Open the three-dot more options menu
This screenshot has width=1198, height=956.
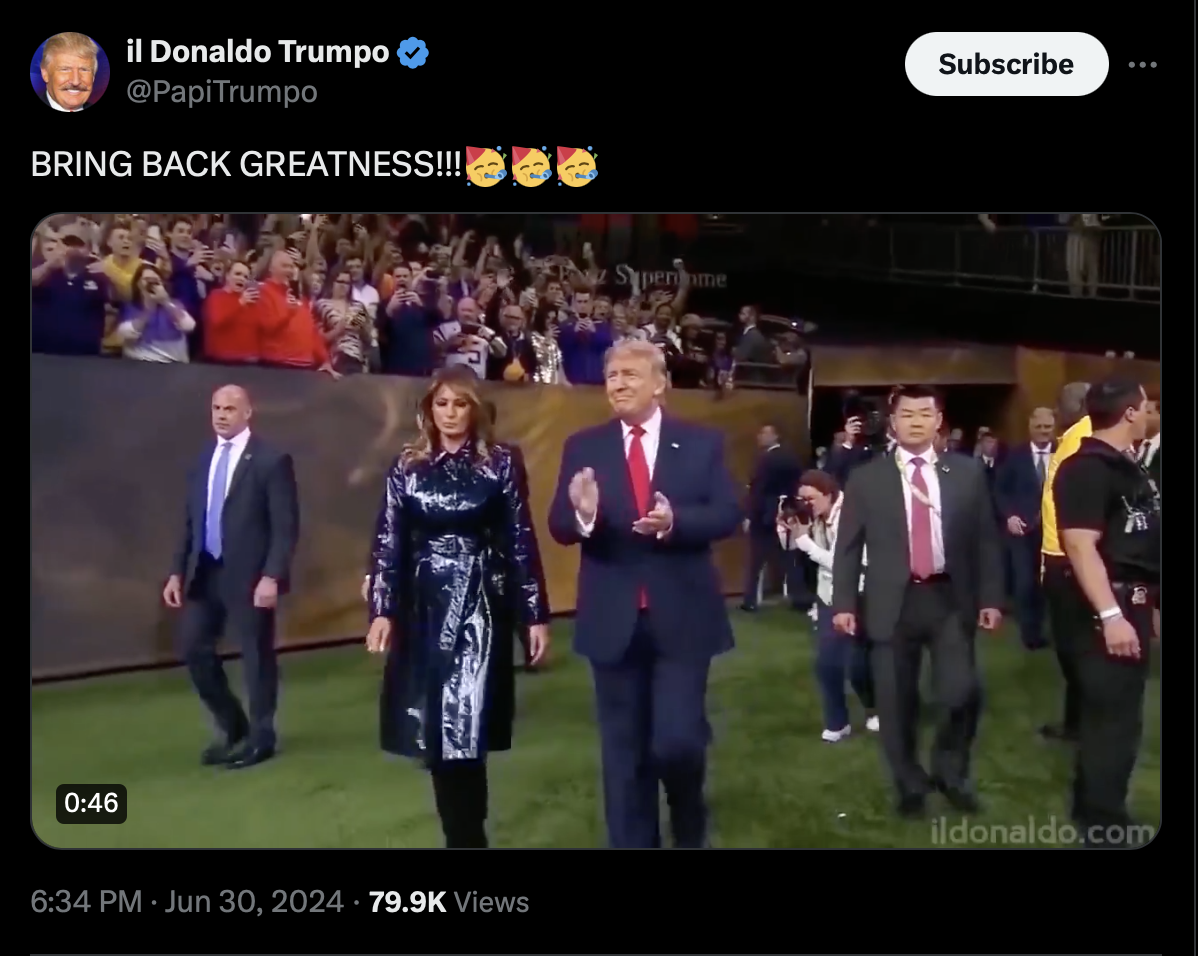tap(1142, 65)
